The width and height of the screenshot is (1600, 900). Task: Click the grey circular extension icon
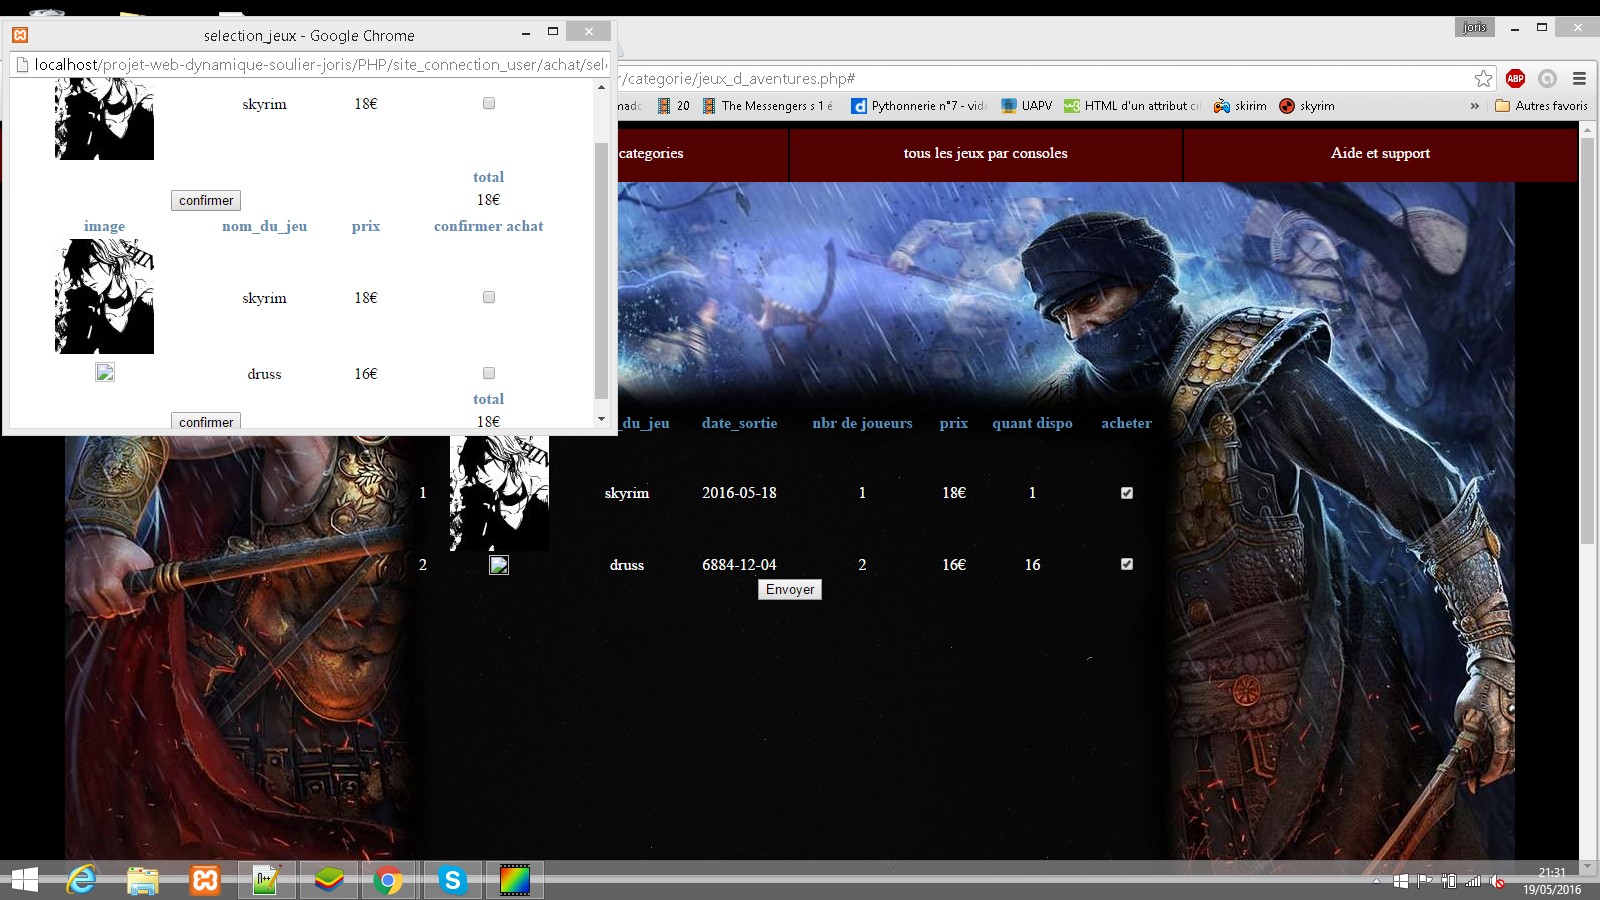pyautogui.click(x=1547, y=79)
